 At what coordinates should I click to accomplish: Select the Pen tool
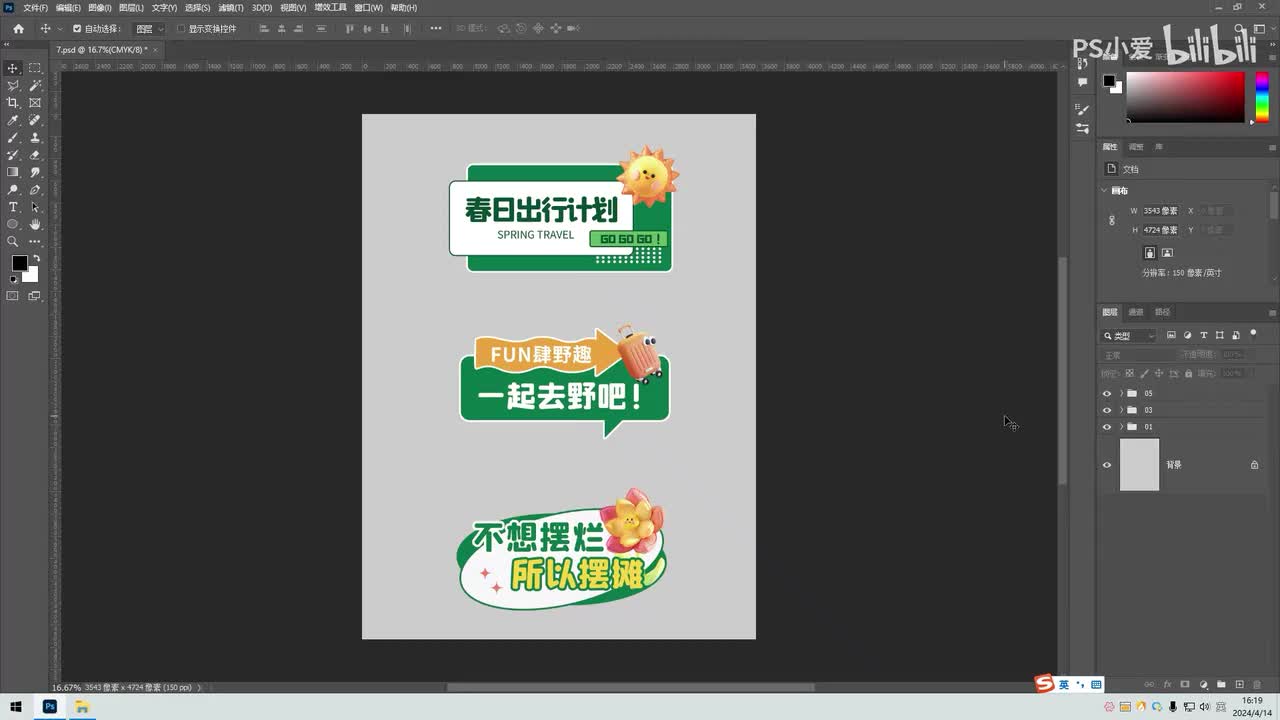coord(35,190)
